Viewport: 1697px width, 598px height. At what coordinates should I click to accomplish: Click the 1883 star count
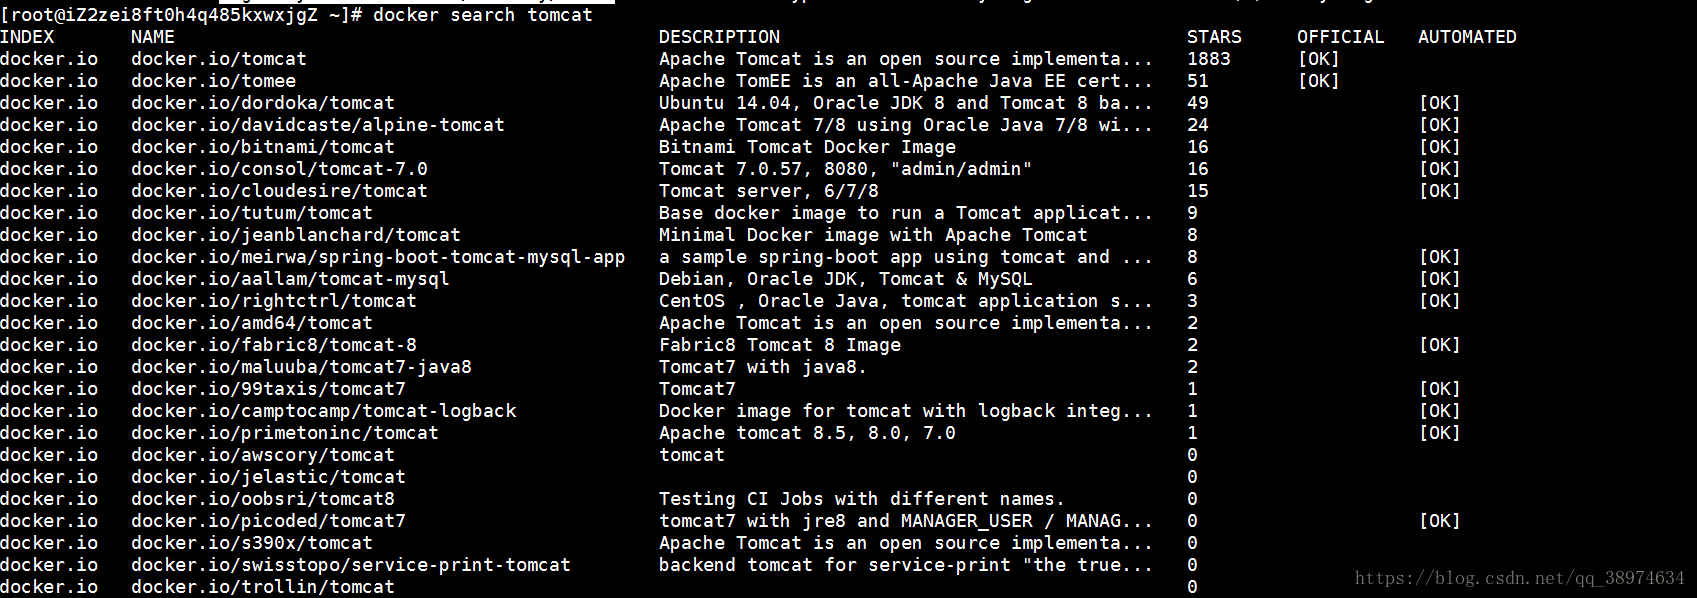1208,59
